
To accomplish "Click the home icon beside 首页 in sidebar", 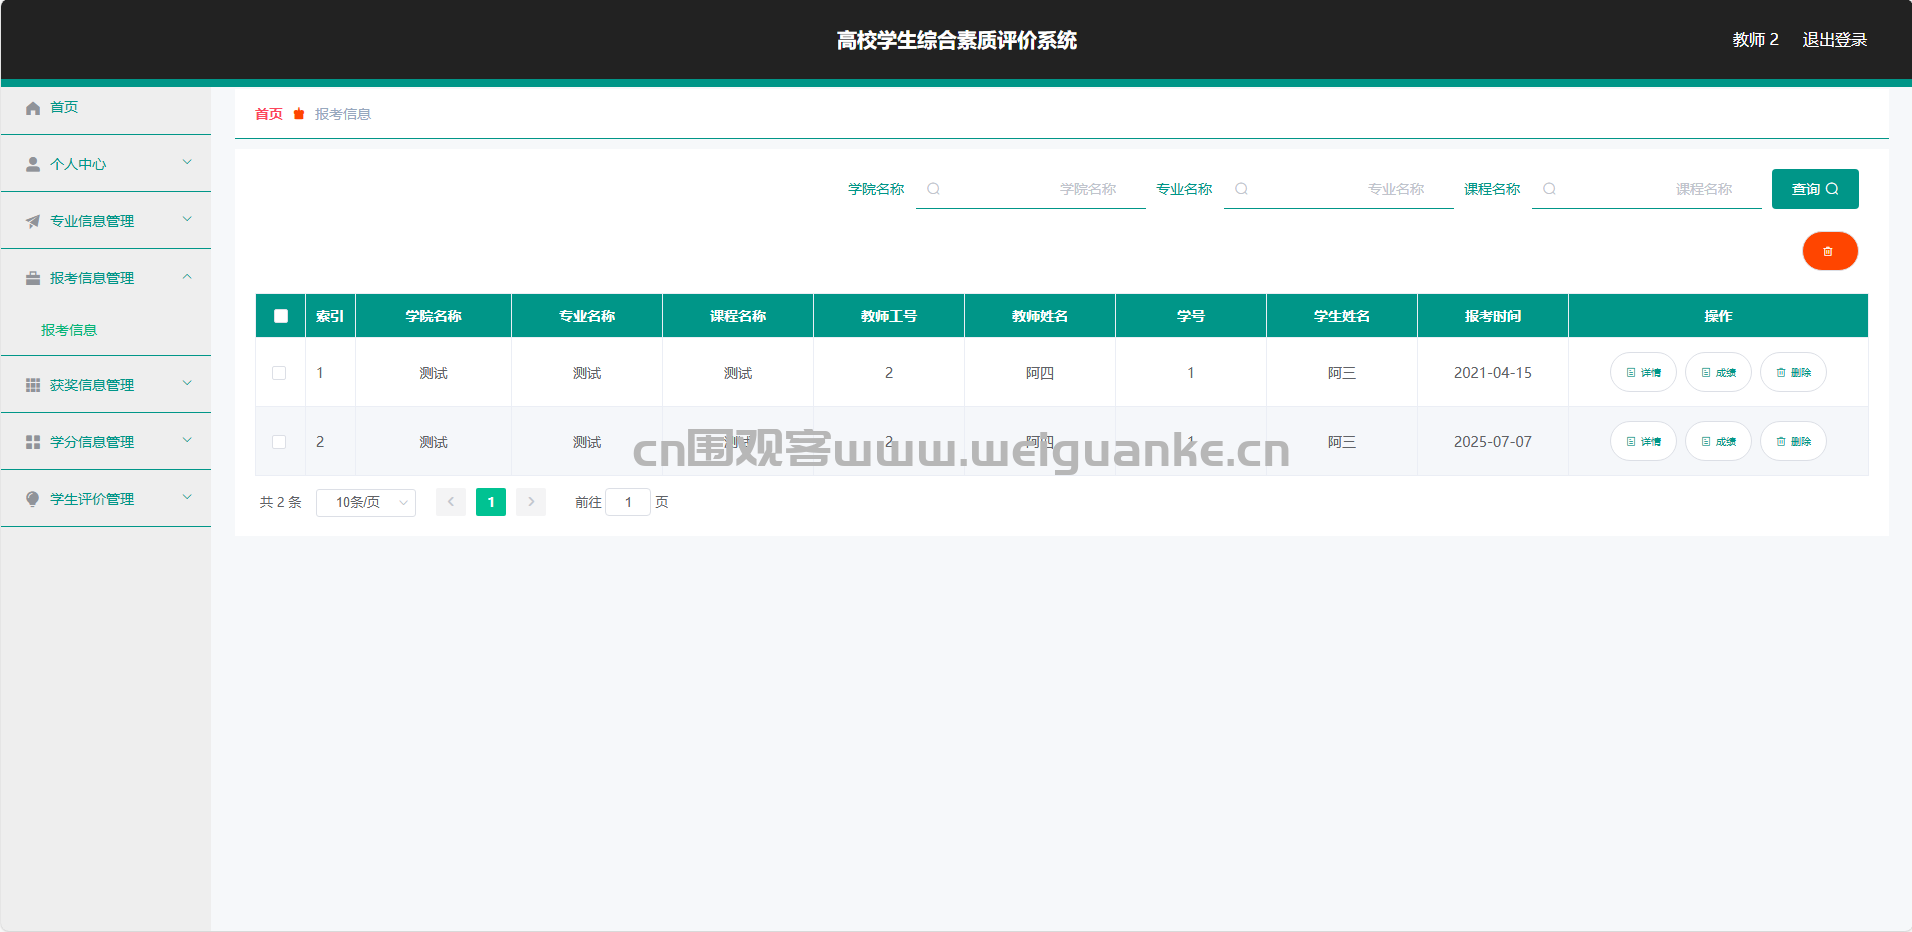I will pos(33,108).
